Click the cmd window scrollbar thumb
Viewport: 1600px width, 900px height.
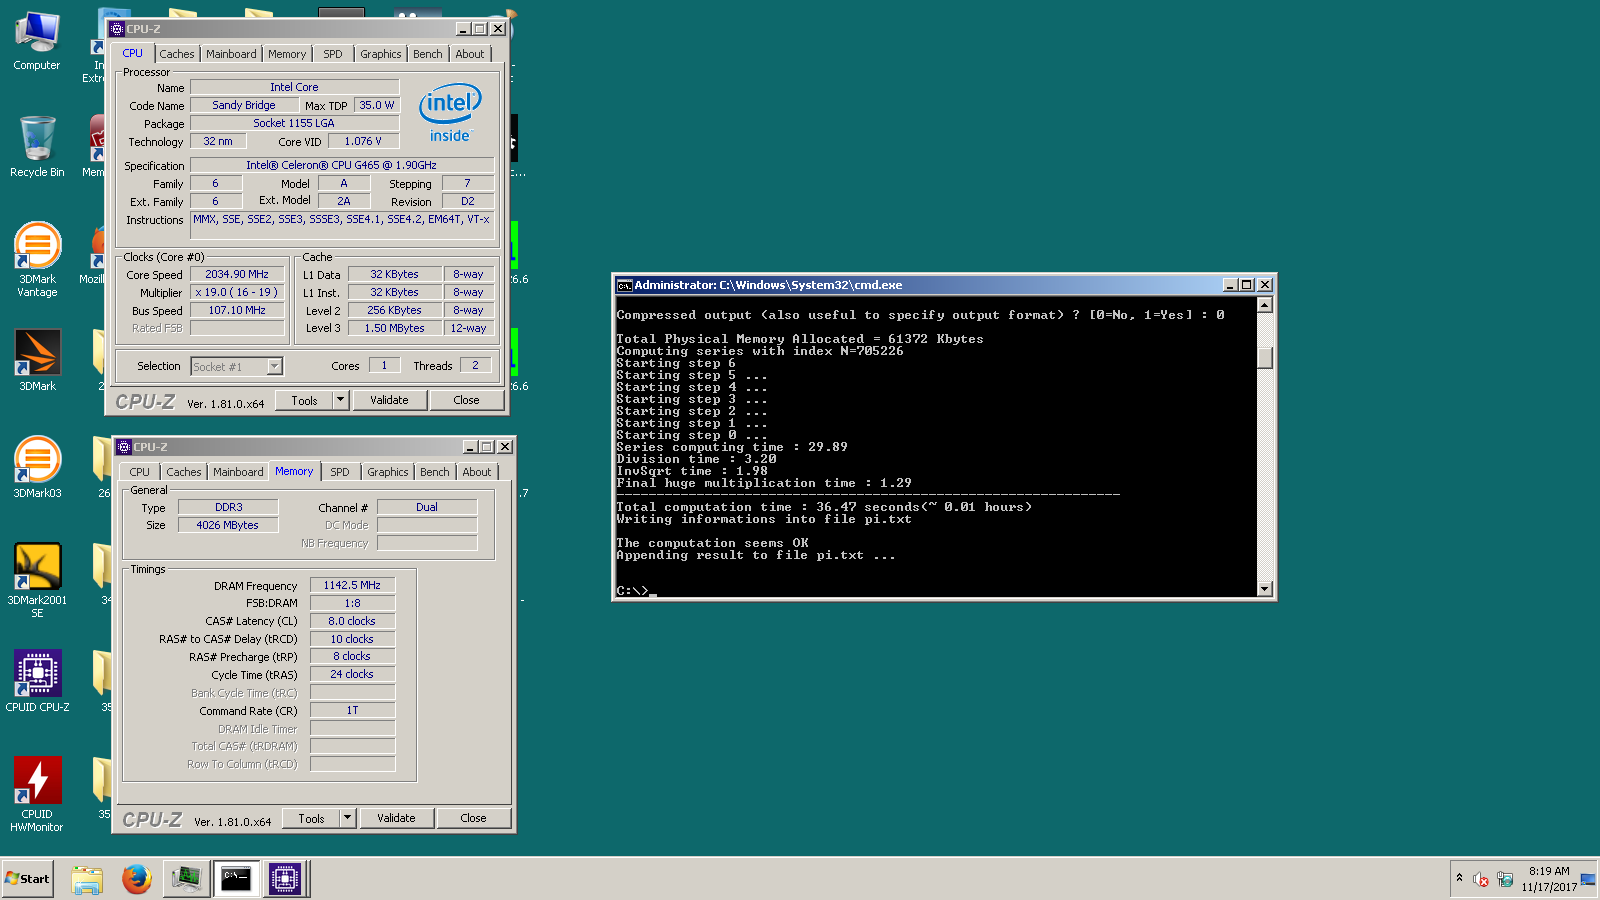1264,357
